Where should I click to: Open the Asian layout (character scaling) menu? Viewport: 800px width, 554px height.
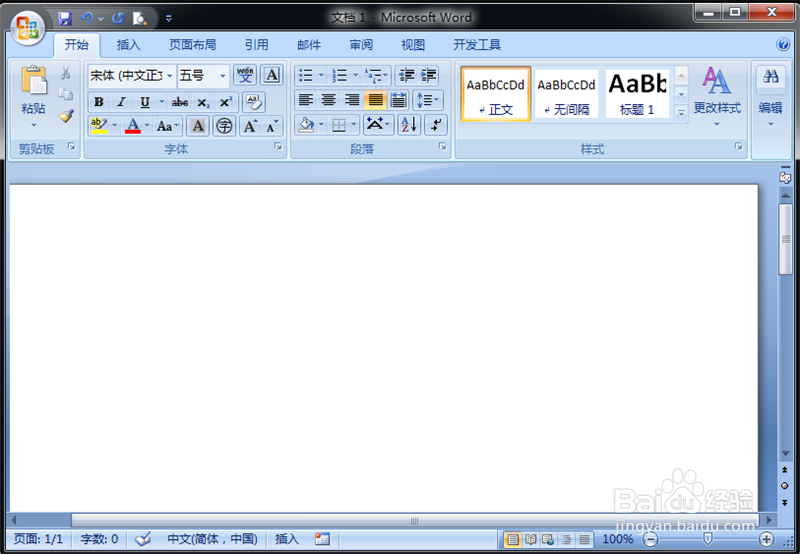[x=378, y=124]
